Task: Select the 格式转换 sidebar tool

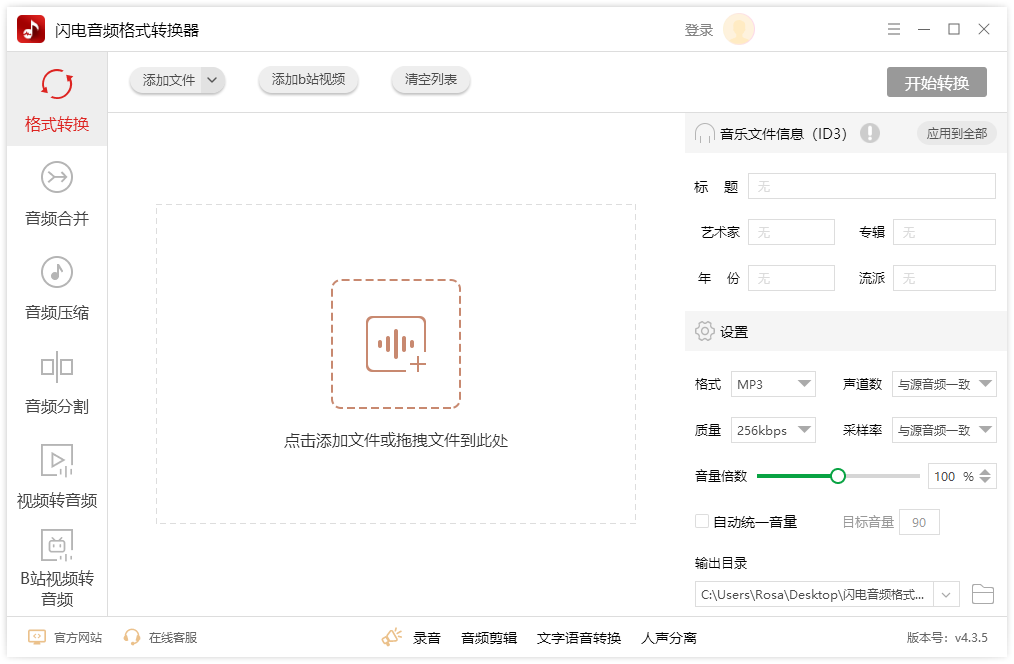Action: [x=56, y=99]
